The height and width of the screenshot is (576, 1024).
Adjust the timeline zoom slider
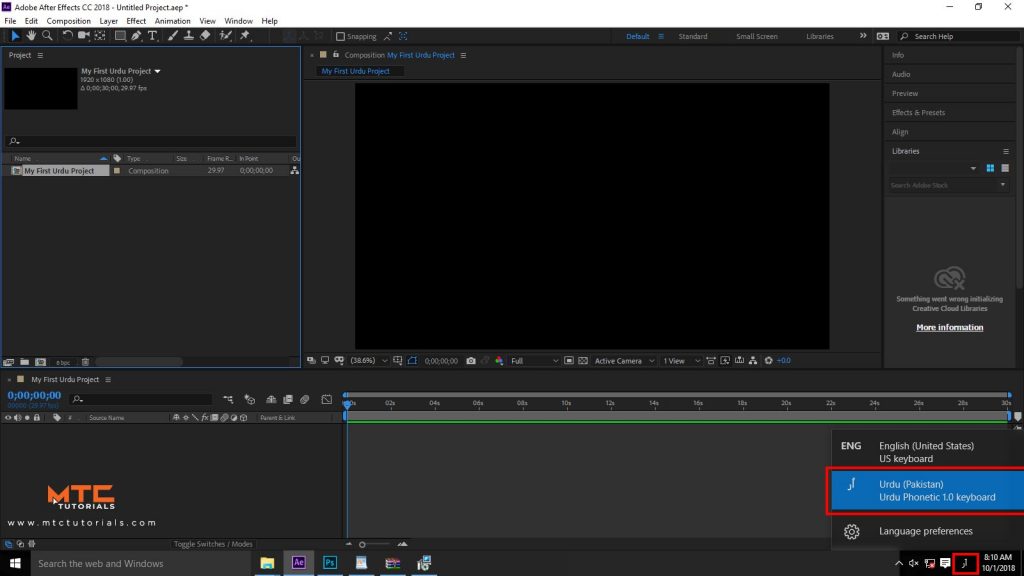pyautogui.click(x=362, y=544)
